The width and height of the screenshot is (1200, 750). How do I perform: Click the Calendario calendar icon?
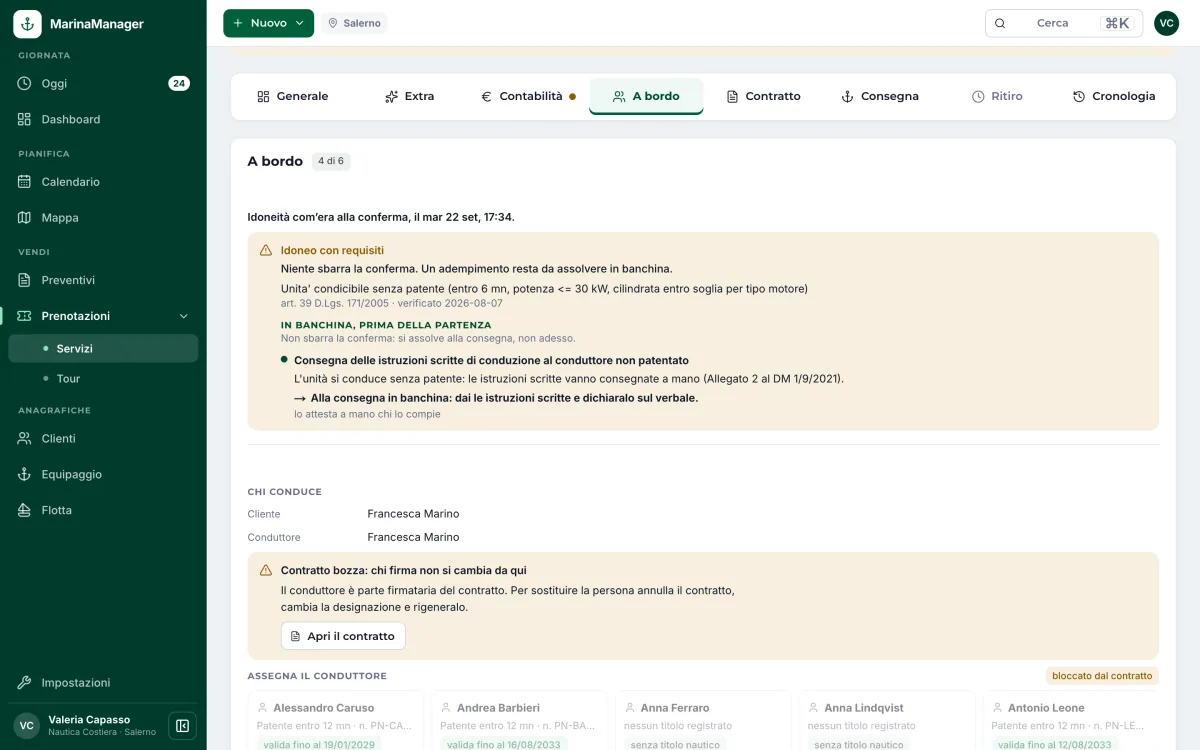click(x=25, y=182)
